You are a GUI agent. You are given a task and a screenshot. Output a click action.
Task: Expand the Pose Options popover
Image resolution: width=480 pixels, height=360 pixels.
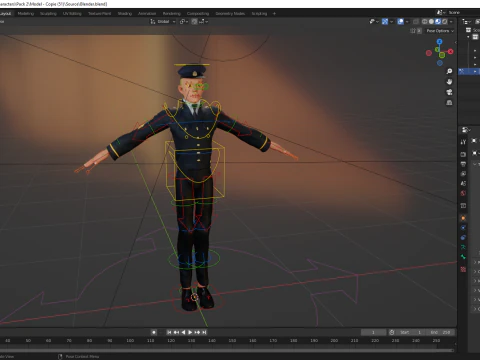click(440, 31)
